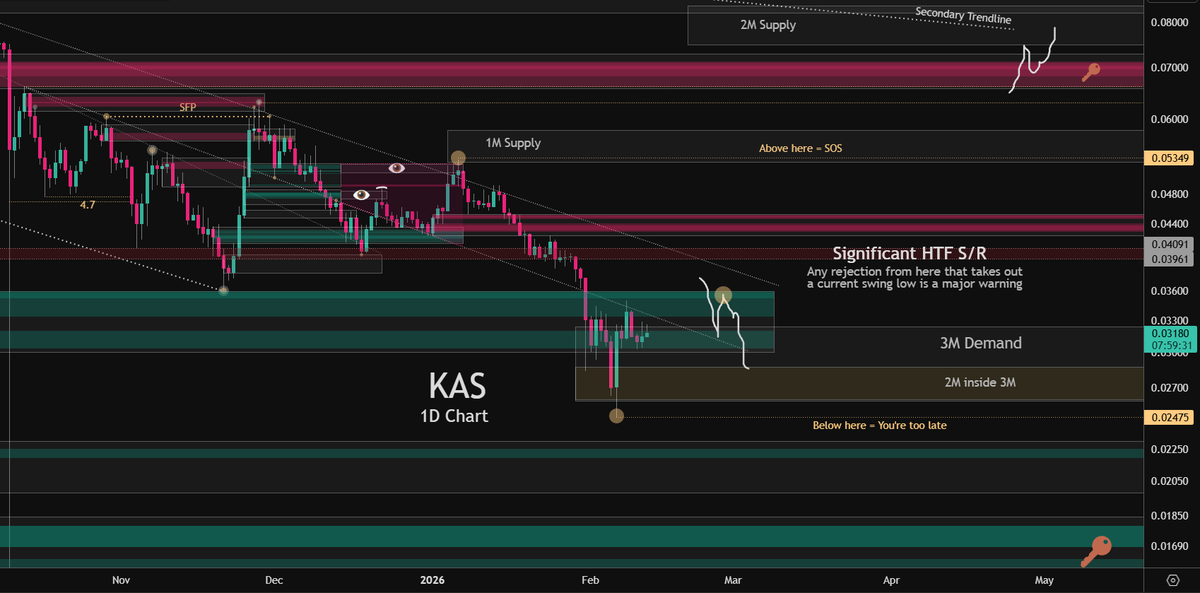Click the 0.04800 price scale value

coord(1168,195)
